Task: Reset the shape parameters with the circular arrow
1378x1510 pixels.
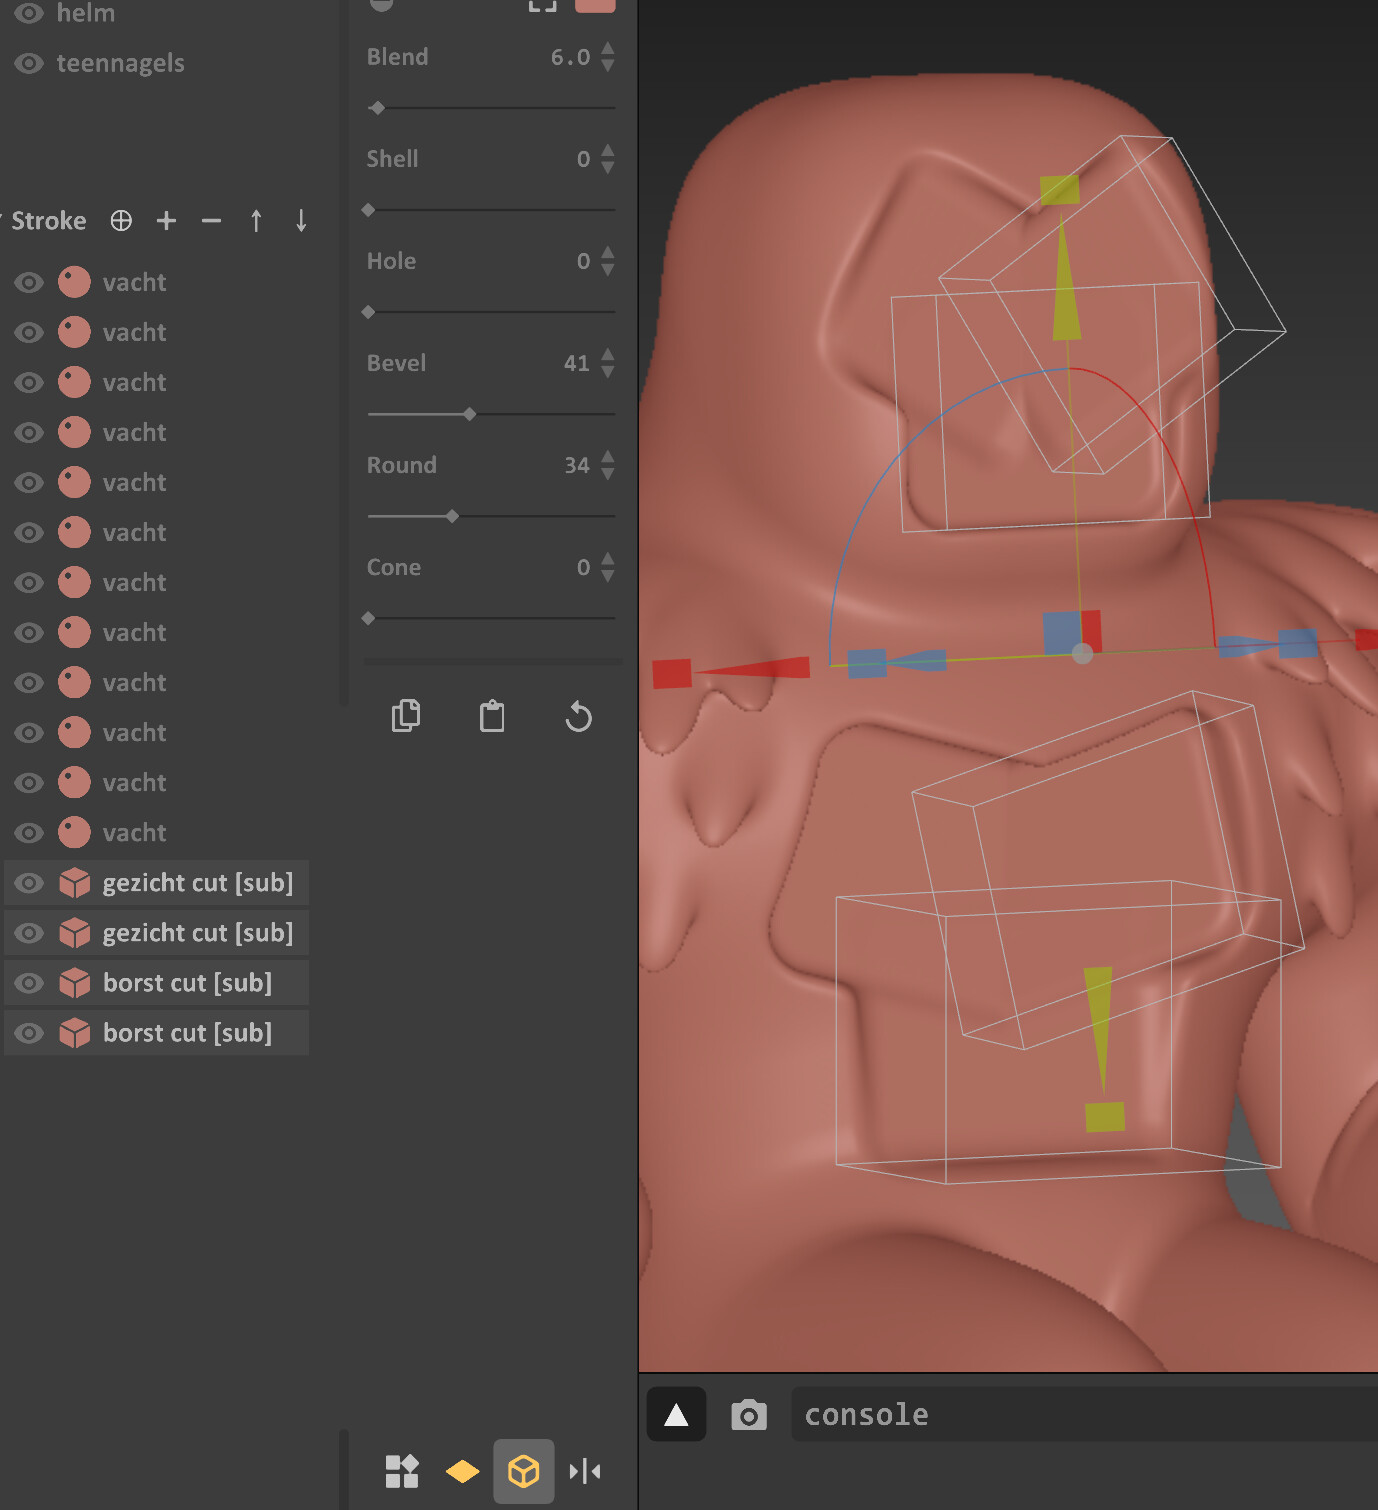Action: (x=578, y=716)
